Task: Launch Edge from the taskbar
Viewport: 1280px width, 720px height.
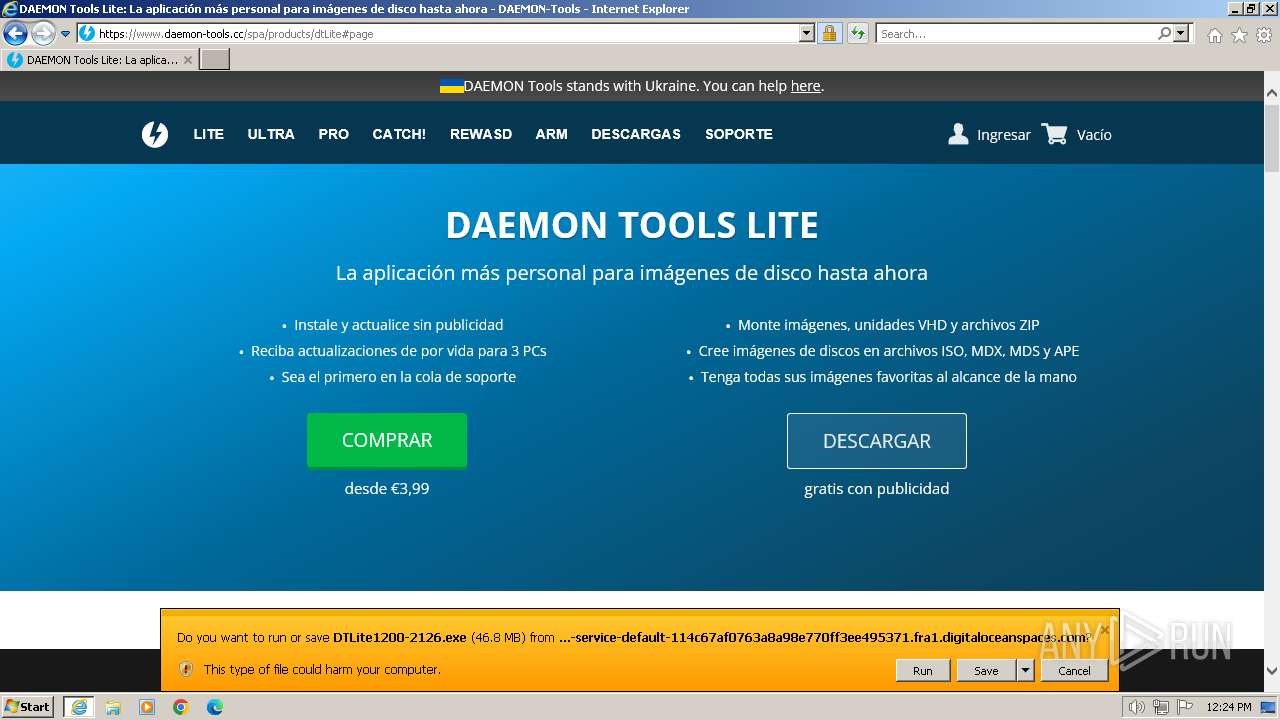Action: click(215, 707)
